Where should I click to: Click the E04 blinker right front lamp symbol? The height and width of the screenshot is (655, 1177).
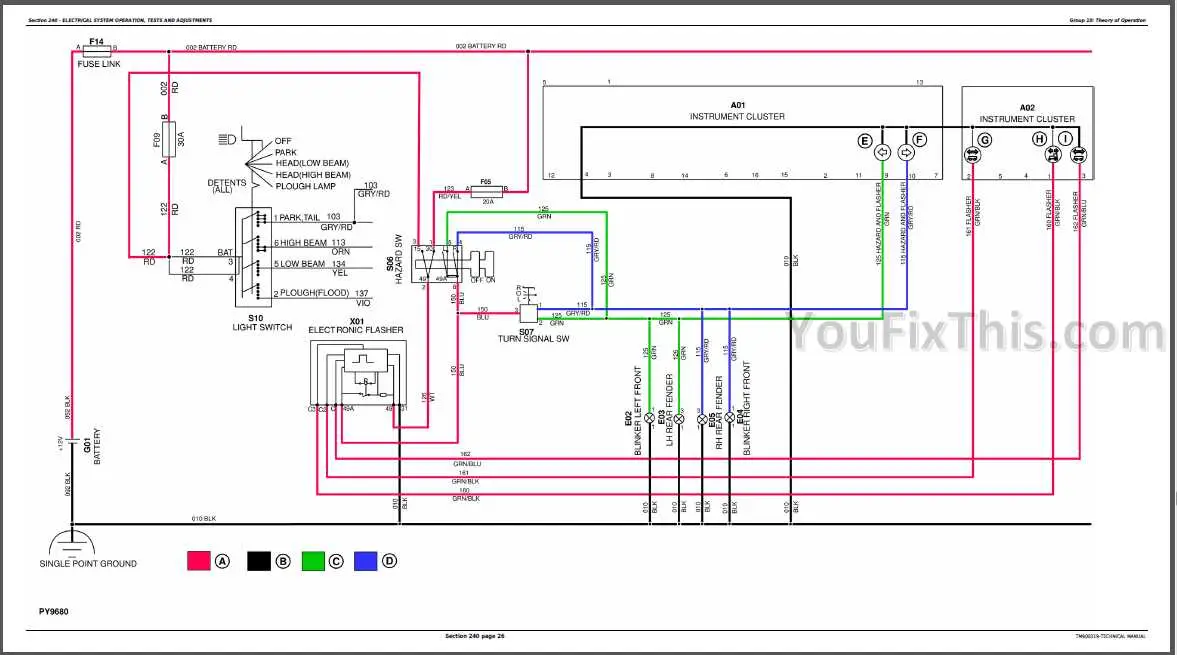pyautogui.click(x=730, y=418)
